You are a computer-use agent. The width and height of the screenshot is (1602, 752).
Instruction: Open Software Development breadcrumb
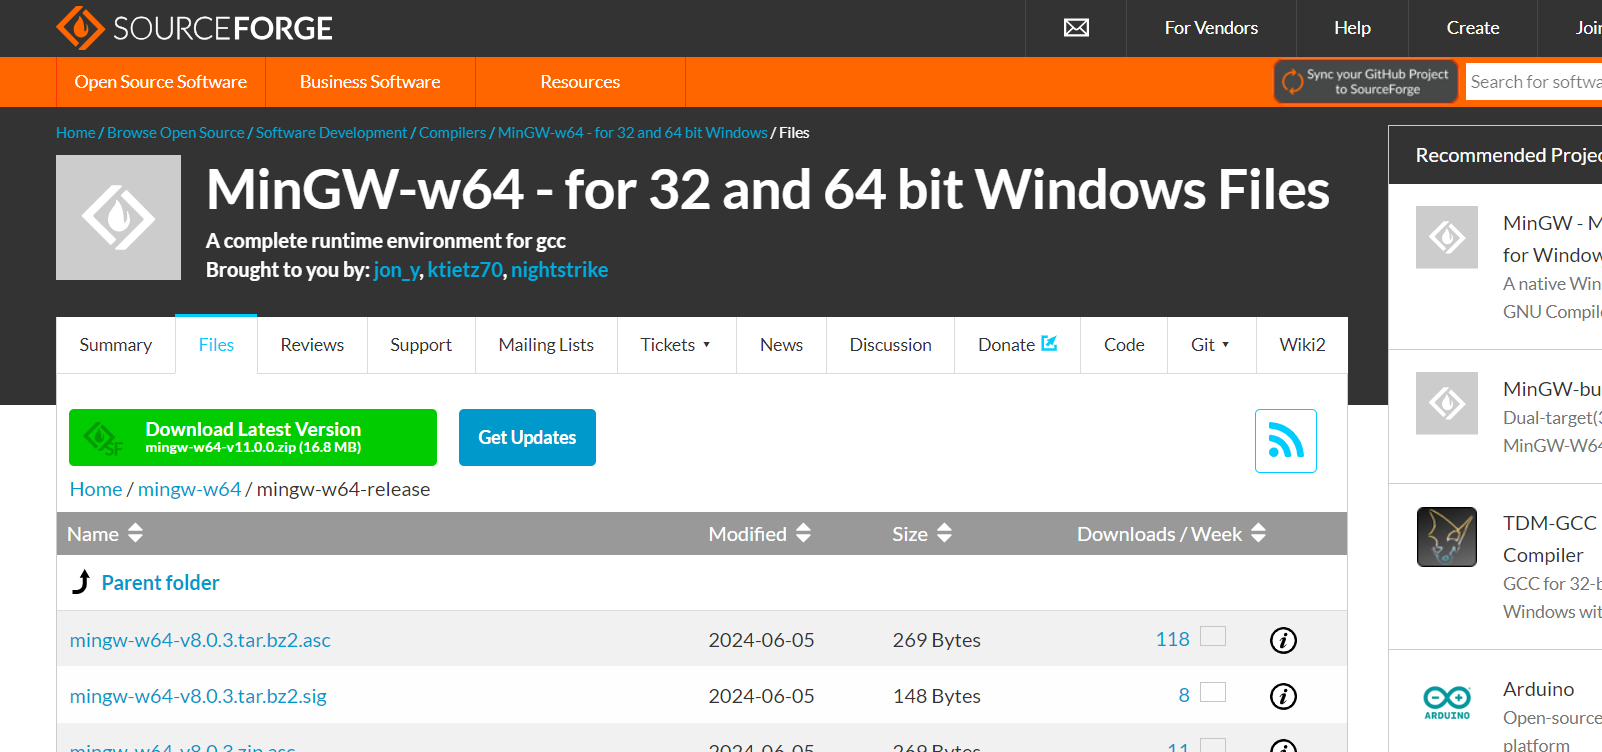point(331,133)
